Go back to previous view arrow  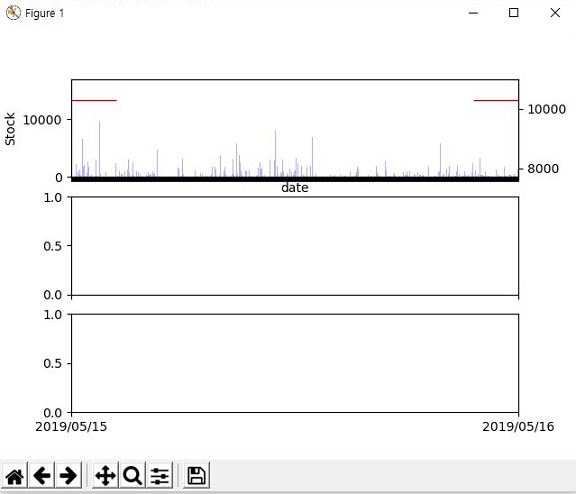click(x=42, y=476)
